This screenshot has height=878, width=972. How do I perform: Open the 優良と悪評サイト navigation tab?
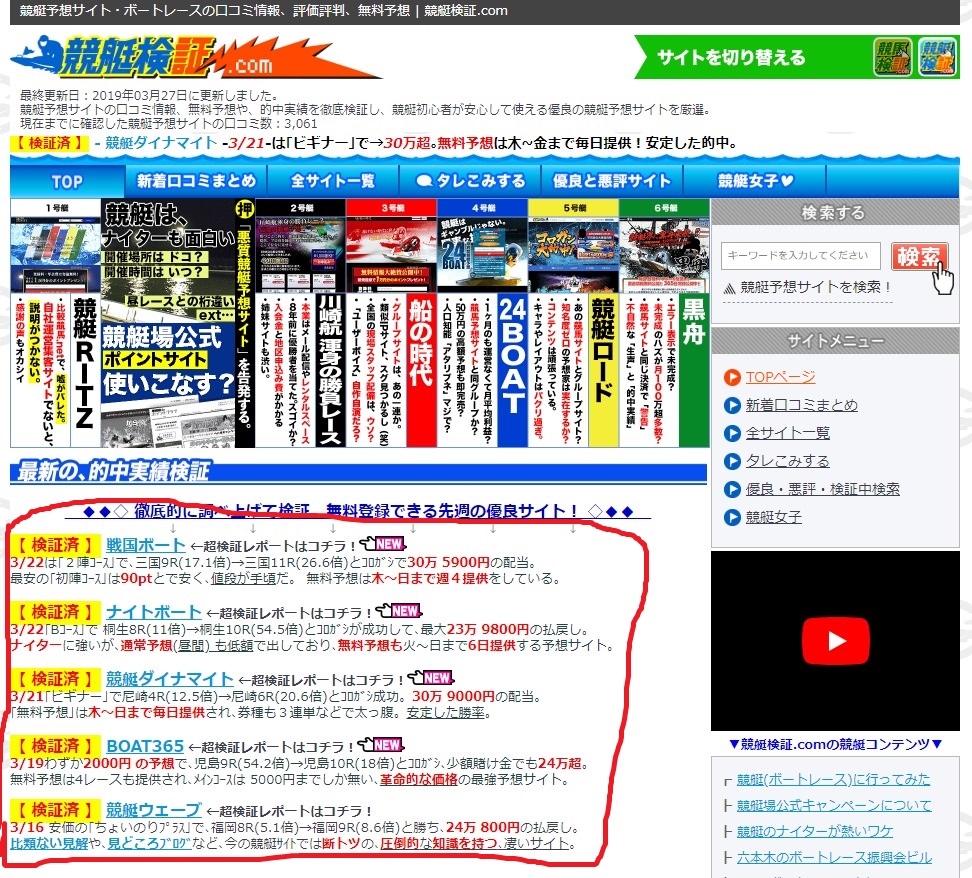(x=612, y=181)
